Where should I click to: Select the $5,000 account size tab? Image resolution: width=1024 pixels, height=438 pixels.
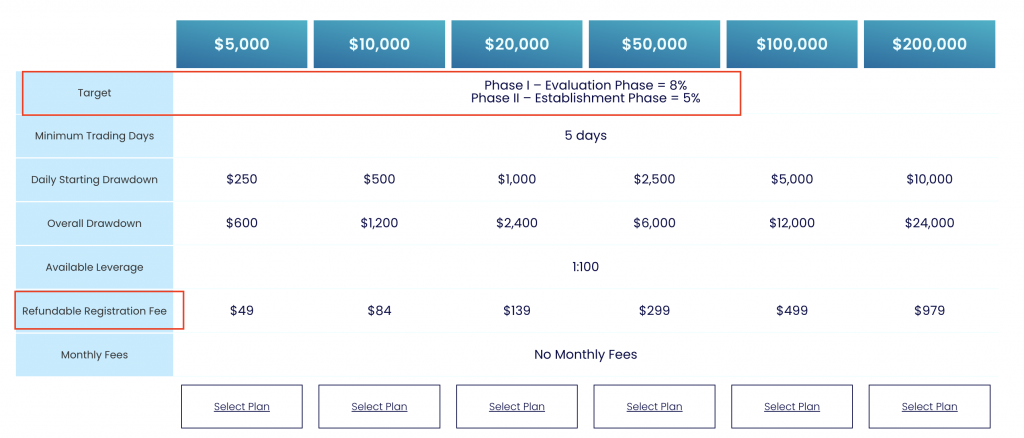click(242, 44)
